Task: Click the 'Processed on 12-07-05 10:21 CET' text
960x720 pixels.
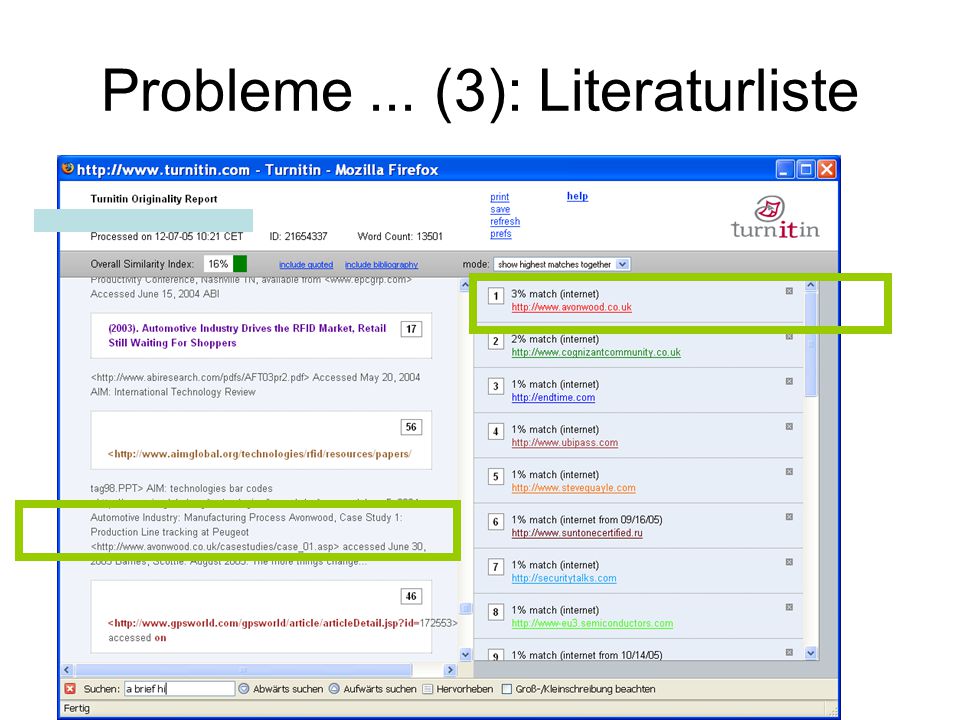Action: click(167, 236)
